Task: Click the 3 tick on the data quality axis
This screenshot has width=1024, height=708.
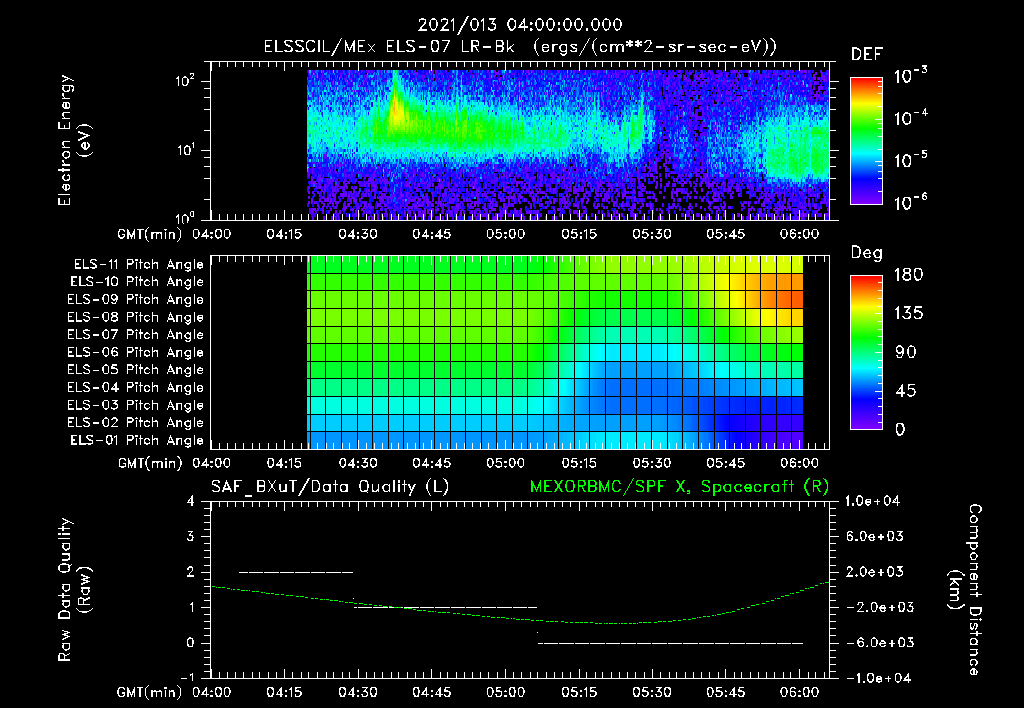Action: coord(191,536)
